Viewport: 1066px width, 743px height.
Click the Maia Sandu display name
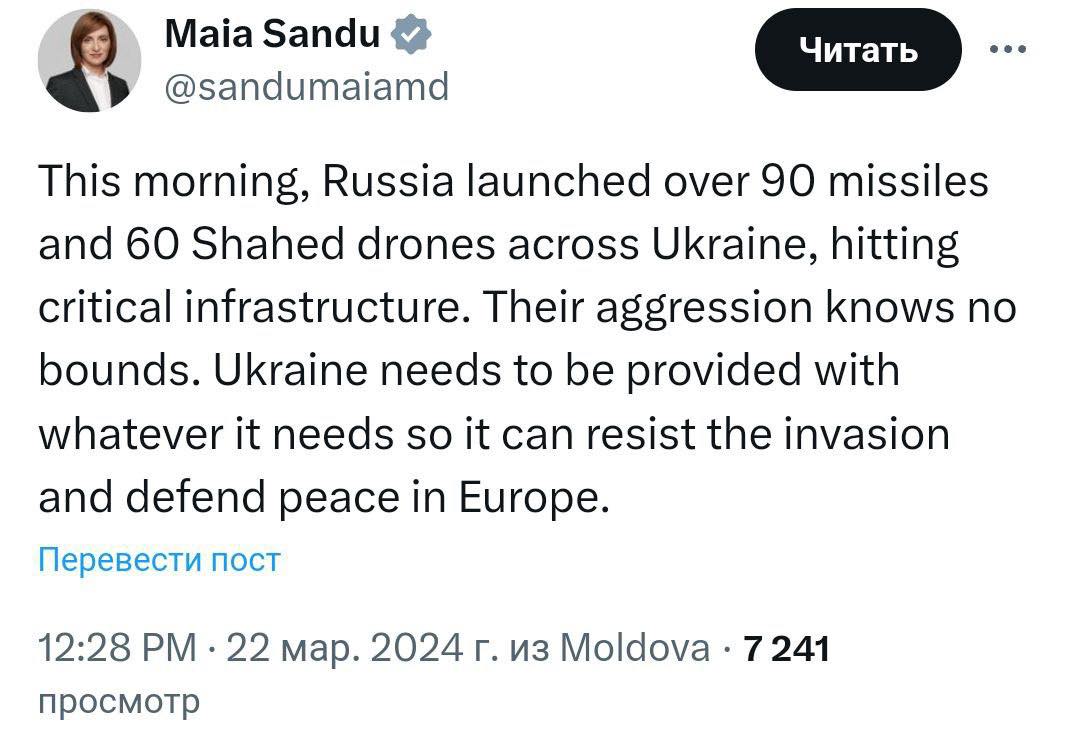[272, 34]
